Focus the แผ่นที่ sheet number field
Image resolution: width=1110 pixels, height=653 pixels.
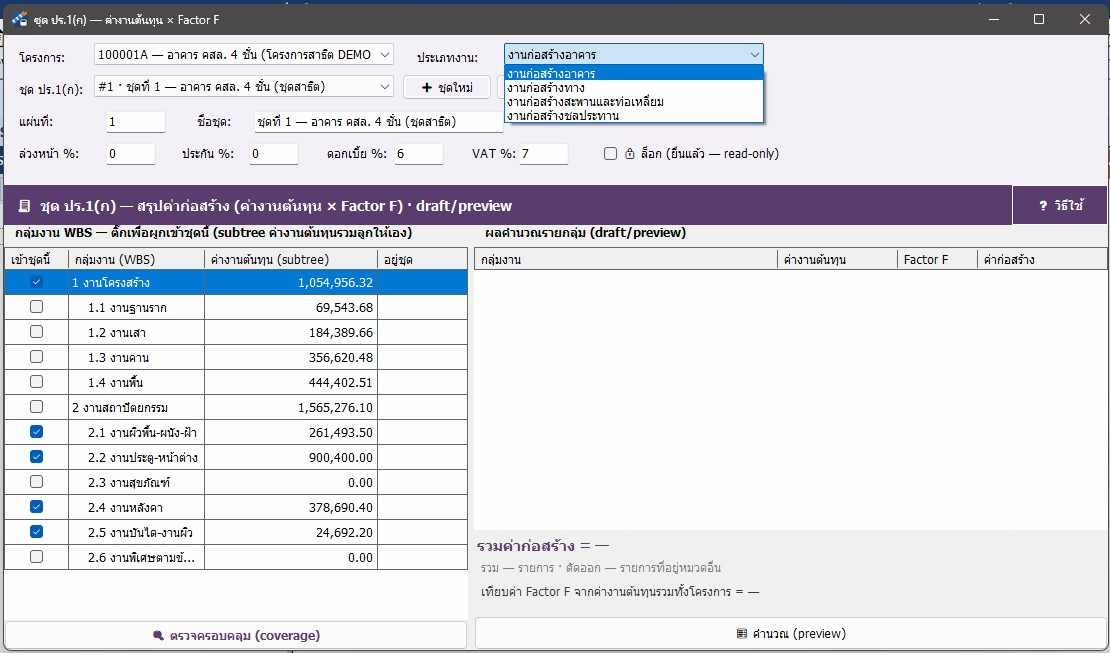click(135, 122)
